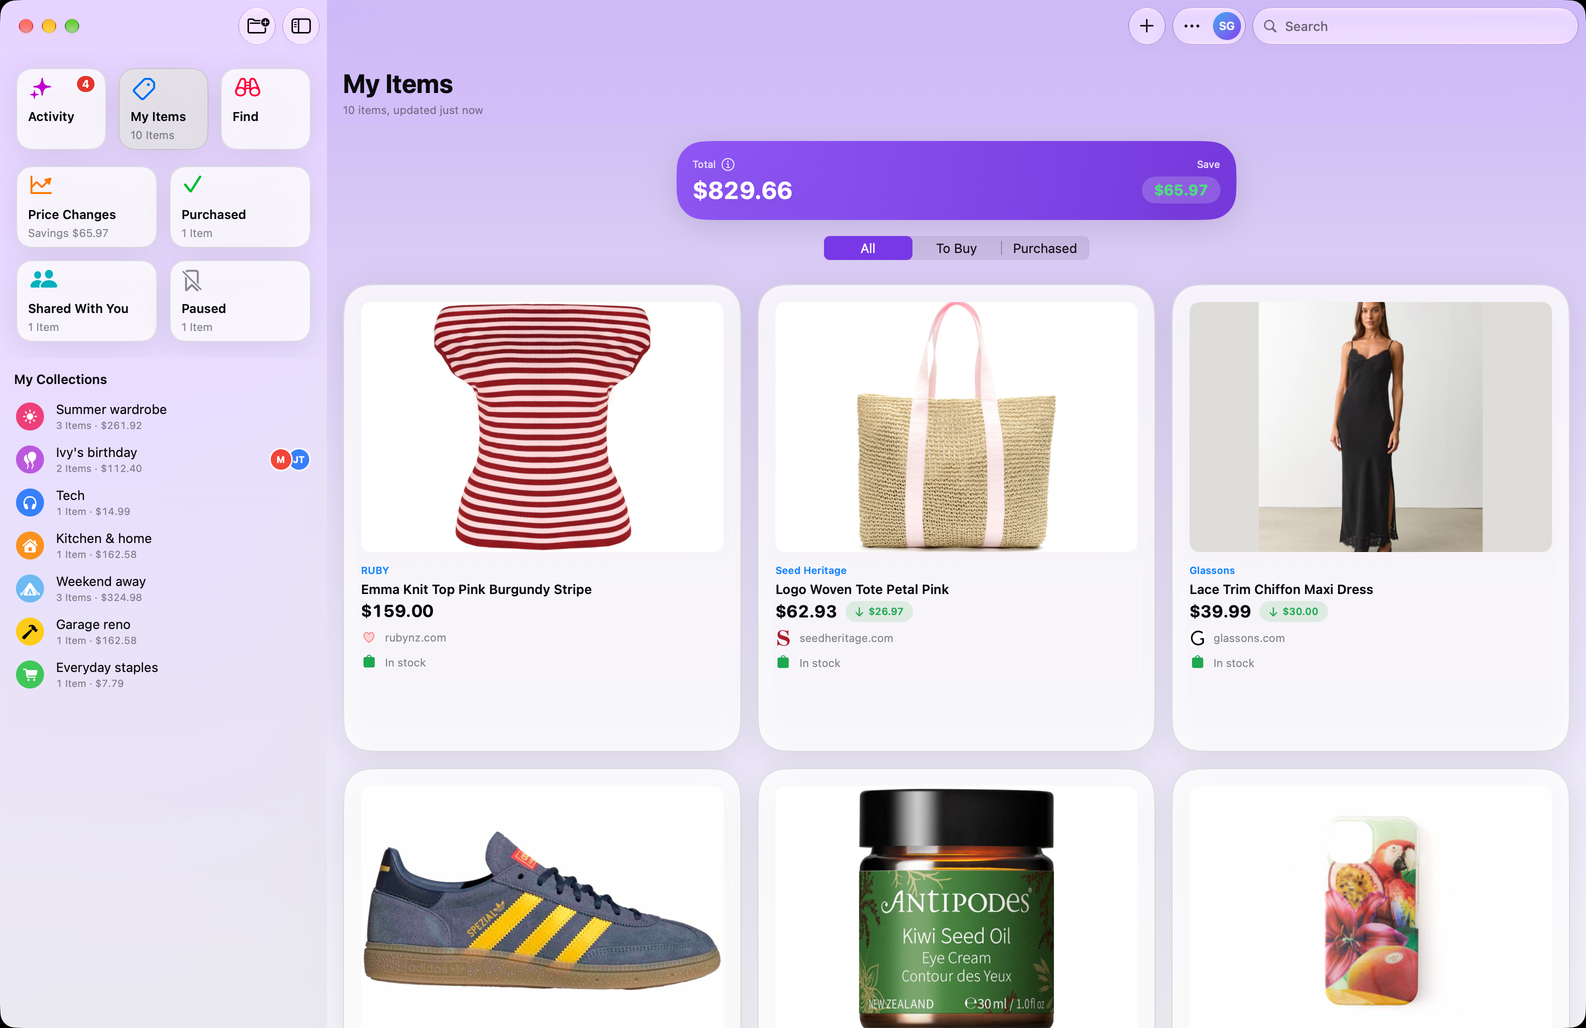Click the M shared member avatar
Image resolution: width=1586 pixels, height=1028 pixels.
point(280,460)
